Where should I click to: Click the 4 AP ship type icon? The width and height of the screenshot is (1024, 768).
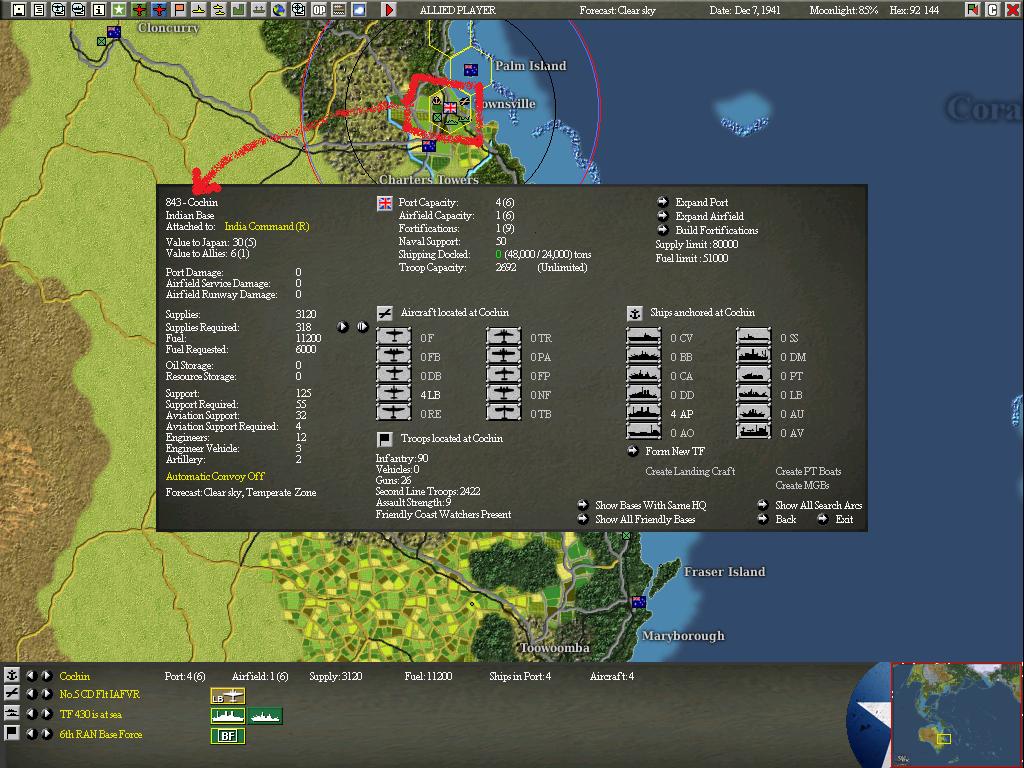(644, 413)
